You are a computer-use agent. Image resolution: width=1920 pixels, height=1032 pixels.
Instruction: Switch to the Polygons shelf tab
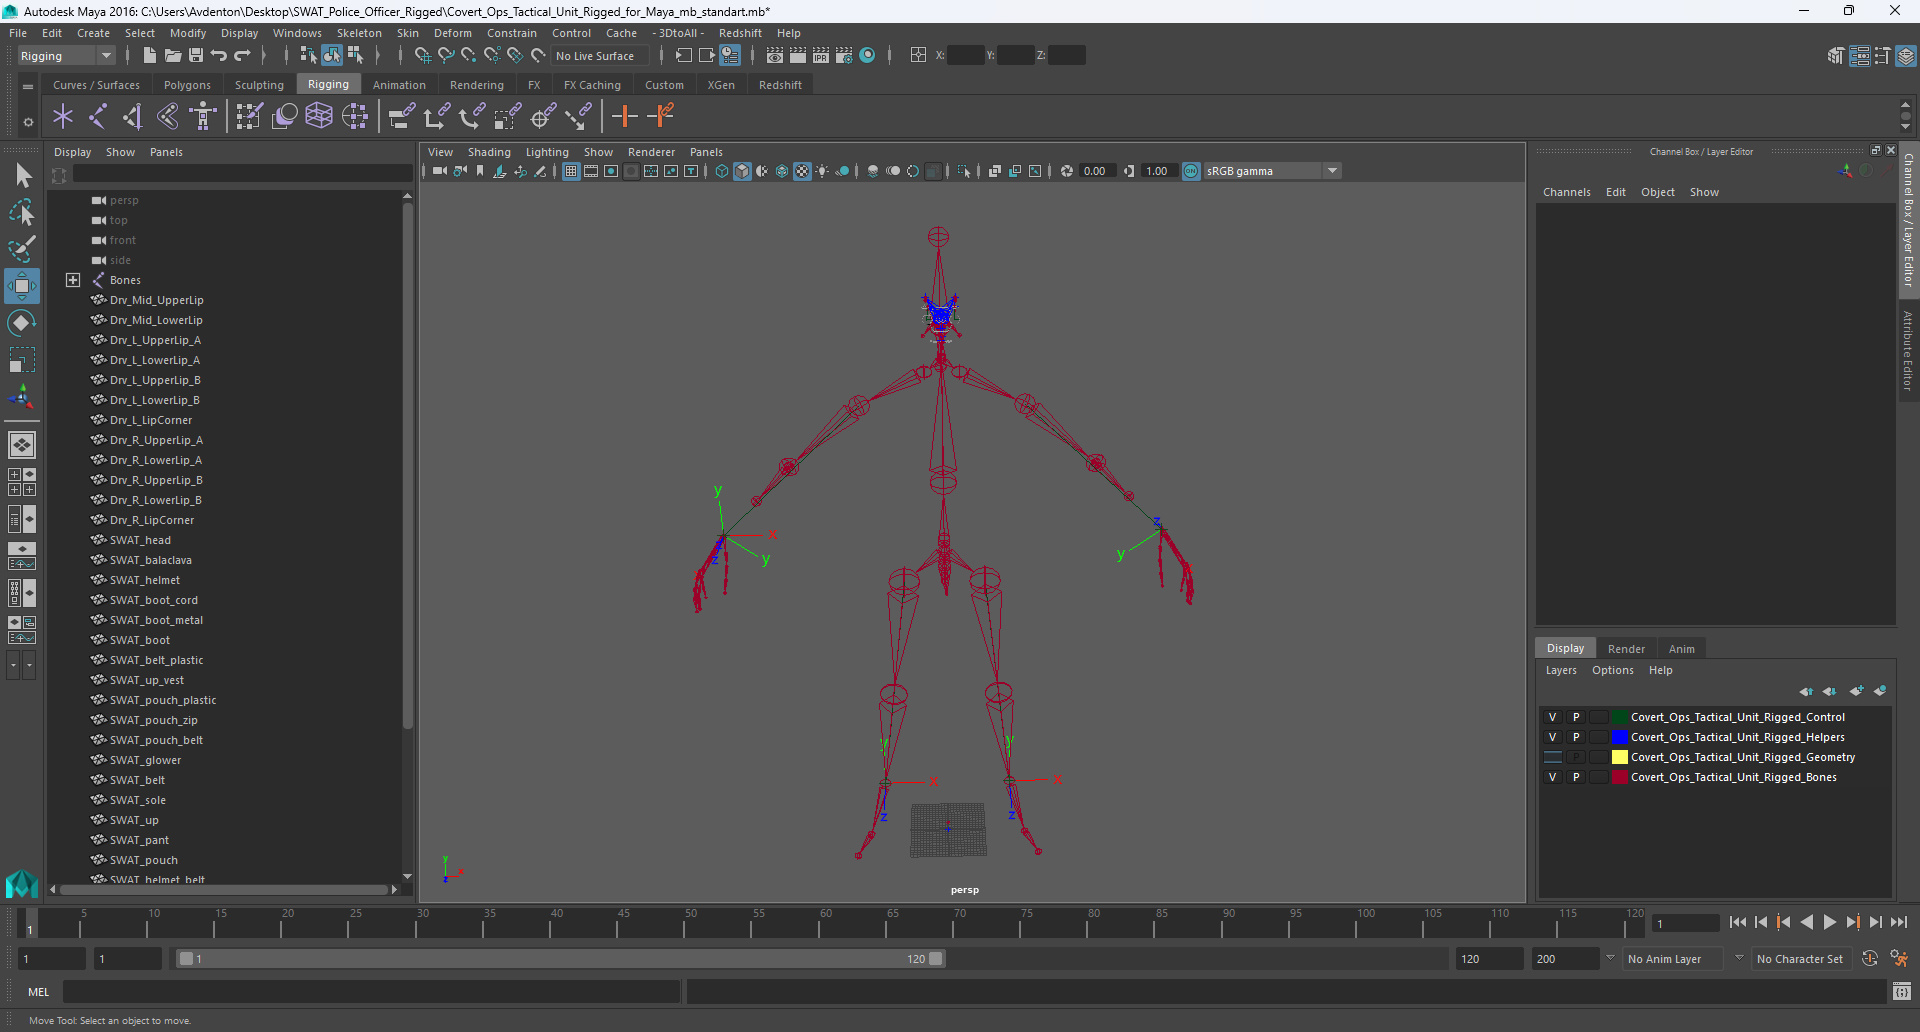click(187, 85)
